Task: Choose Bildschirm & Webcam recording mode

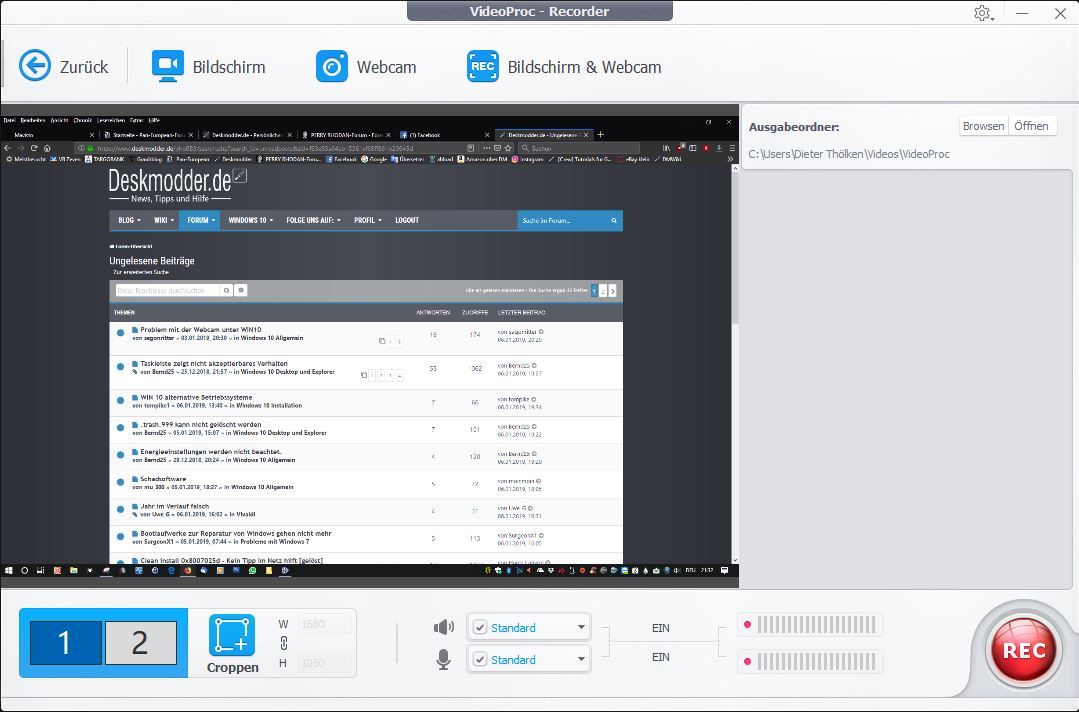Action: (x=564, y=67)
